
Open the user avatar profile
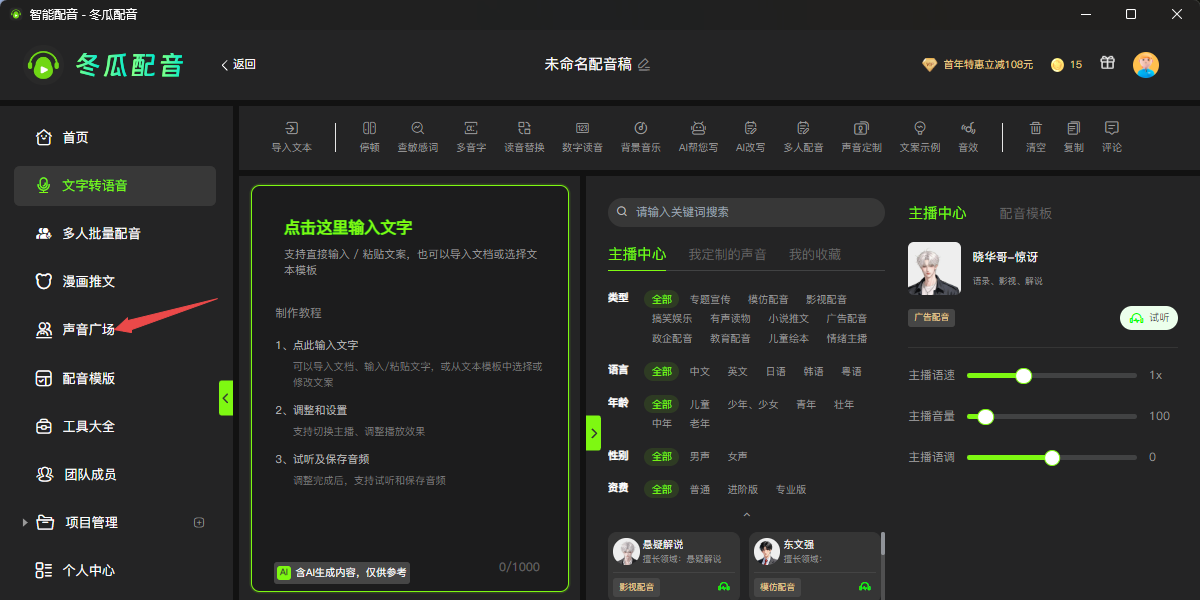(1146, 64)
